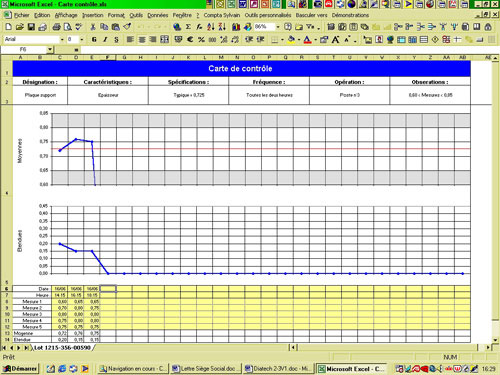
Task: Toggle left text alignment
Action: (x=130, y=40)
